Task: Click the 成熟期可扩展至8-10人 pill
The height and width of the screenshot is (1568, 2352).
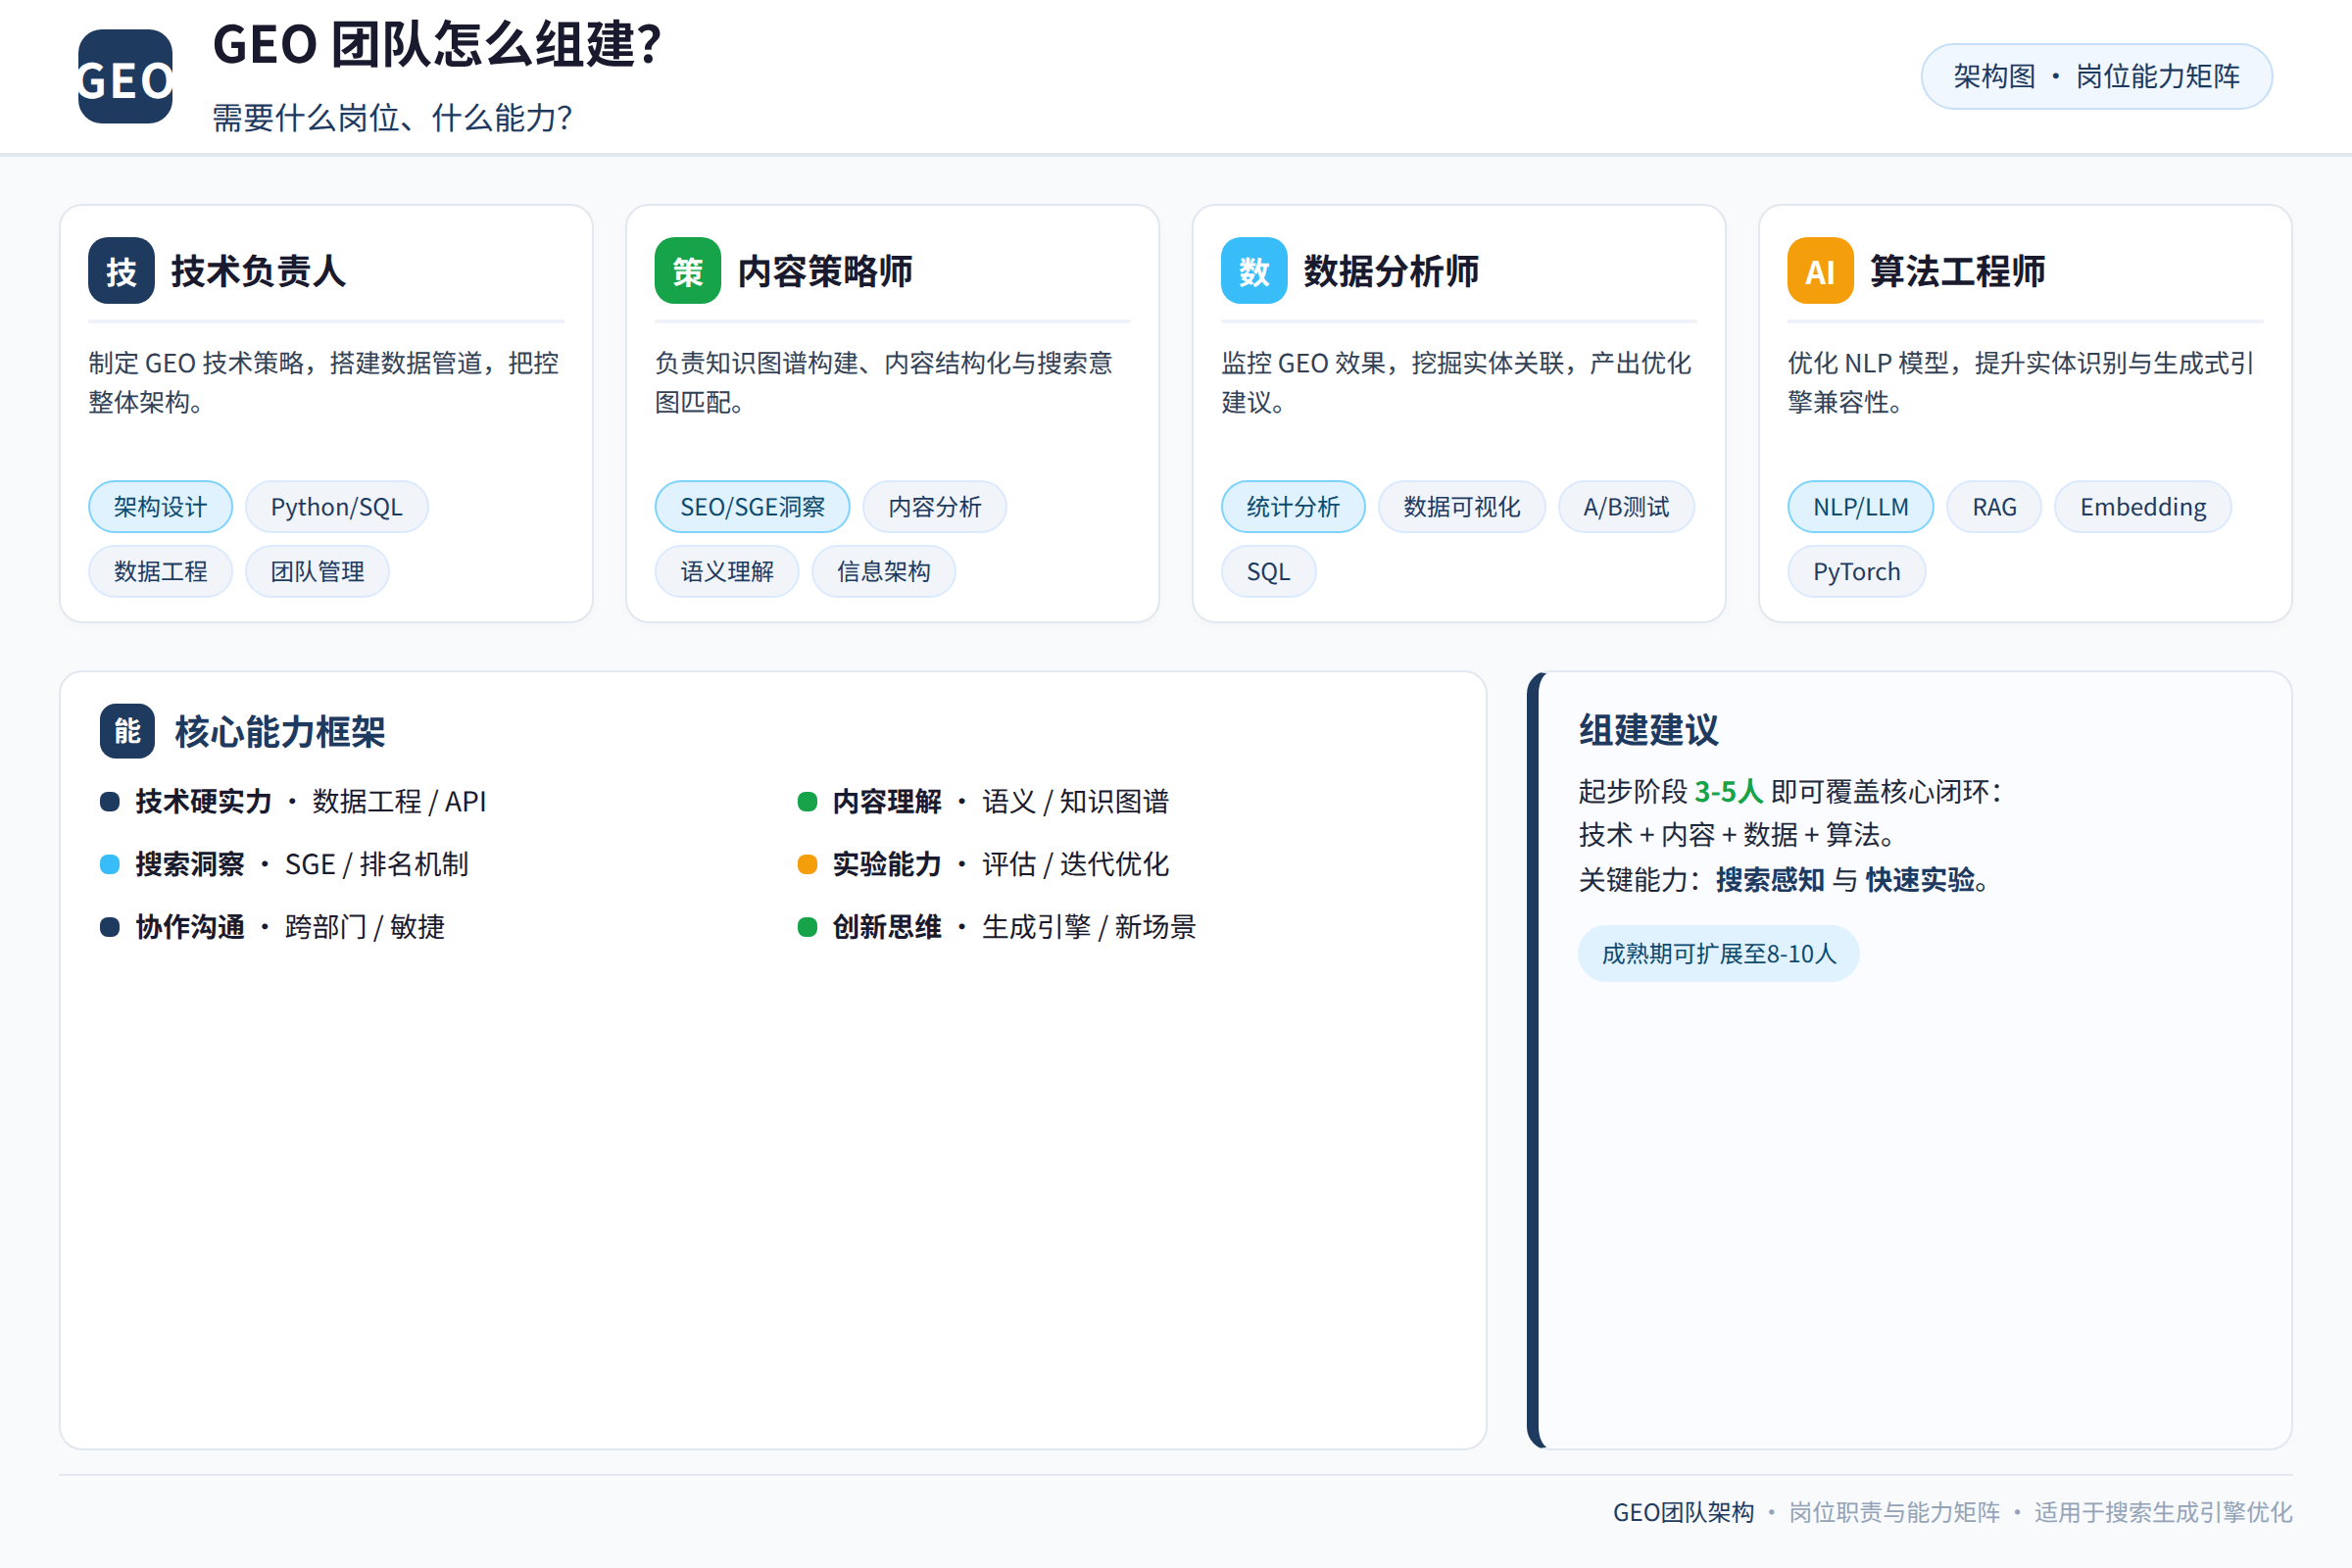Action: [1719, 953]
